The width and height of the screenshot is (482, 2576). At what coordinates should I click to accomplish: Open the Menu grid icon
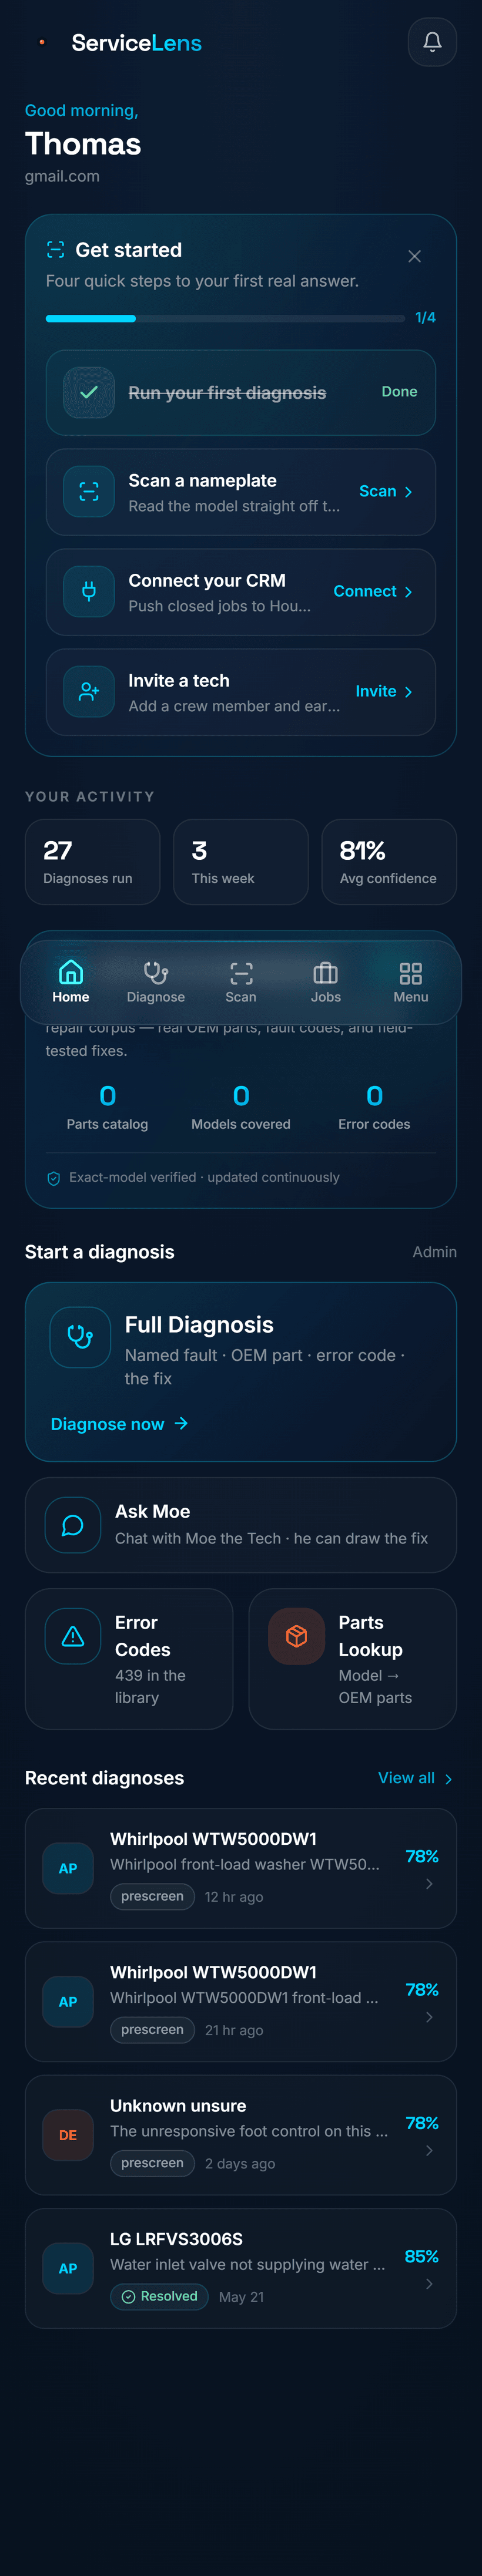(411, 973)
